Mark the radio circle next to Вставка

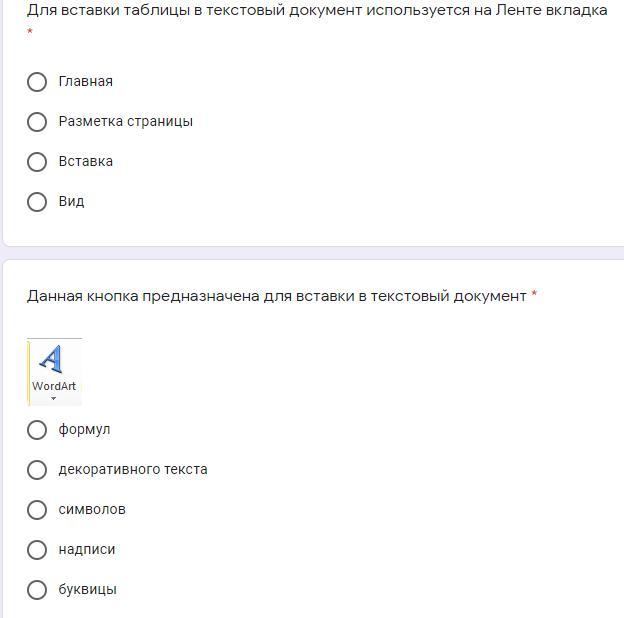(x=37, y=162)
